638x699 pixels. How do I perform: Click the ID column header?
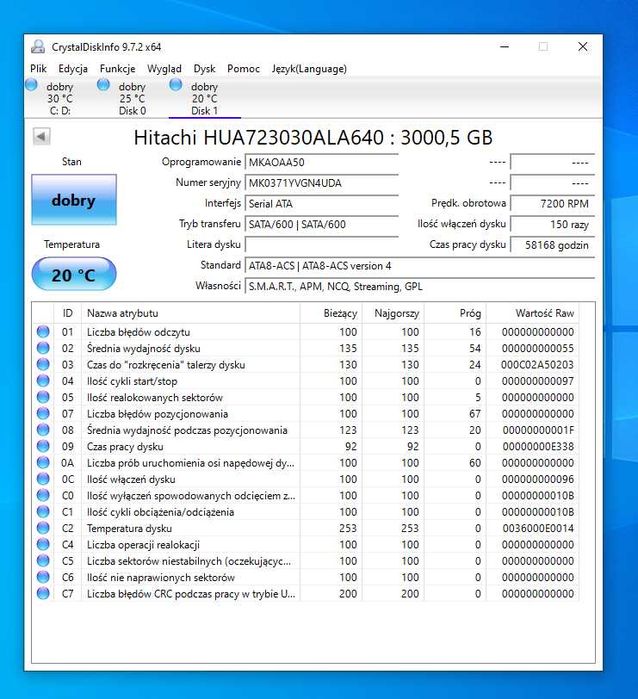67,313
